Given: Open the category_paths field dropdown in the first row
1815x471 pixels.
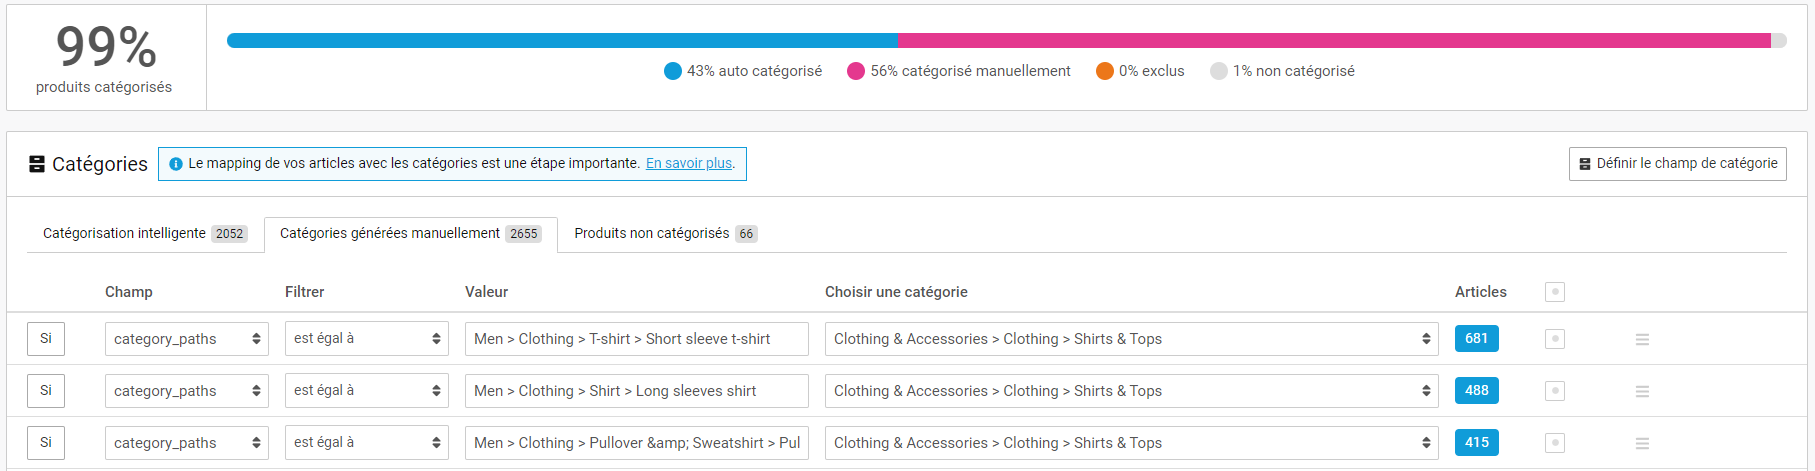Looking at the screenshot, I should (x=187, y=339).
